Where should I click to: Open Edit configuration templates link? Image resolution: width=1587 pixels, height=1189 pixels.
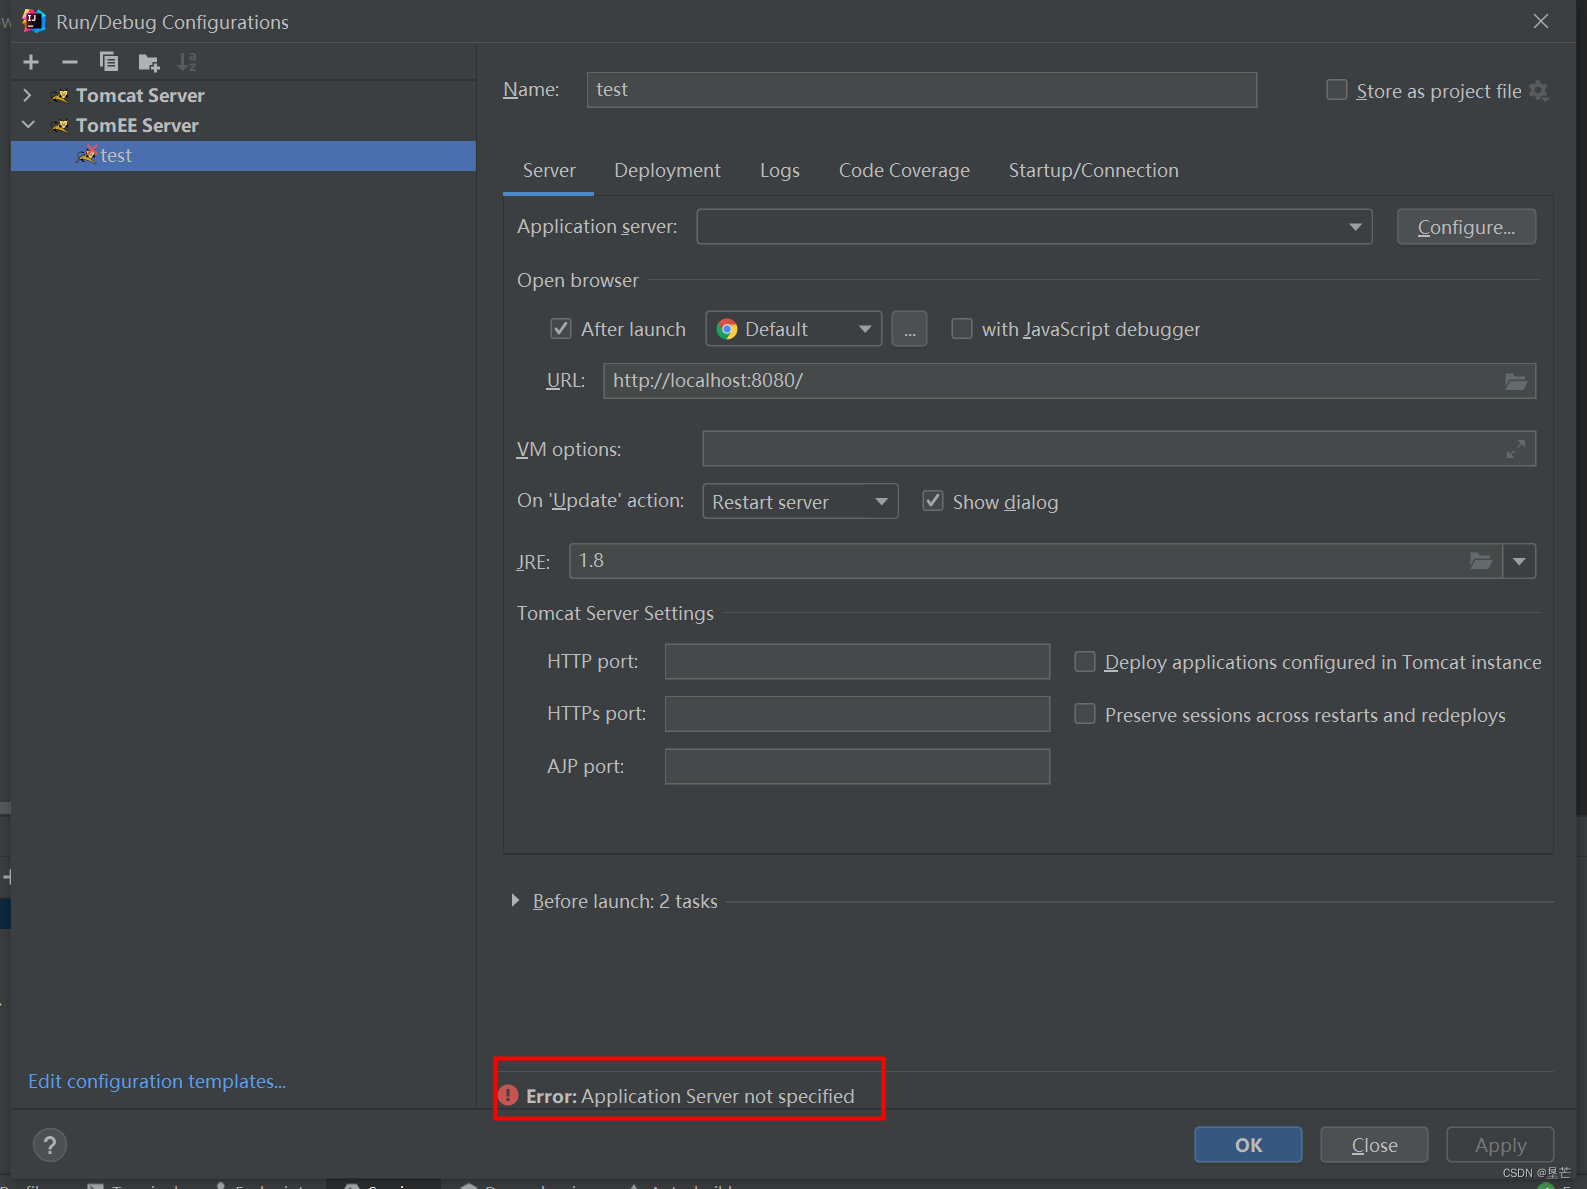point(157,1081)
